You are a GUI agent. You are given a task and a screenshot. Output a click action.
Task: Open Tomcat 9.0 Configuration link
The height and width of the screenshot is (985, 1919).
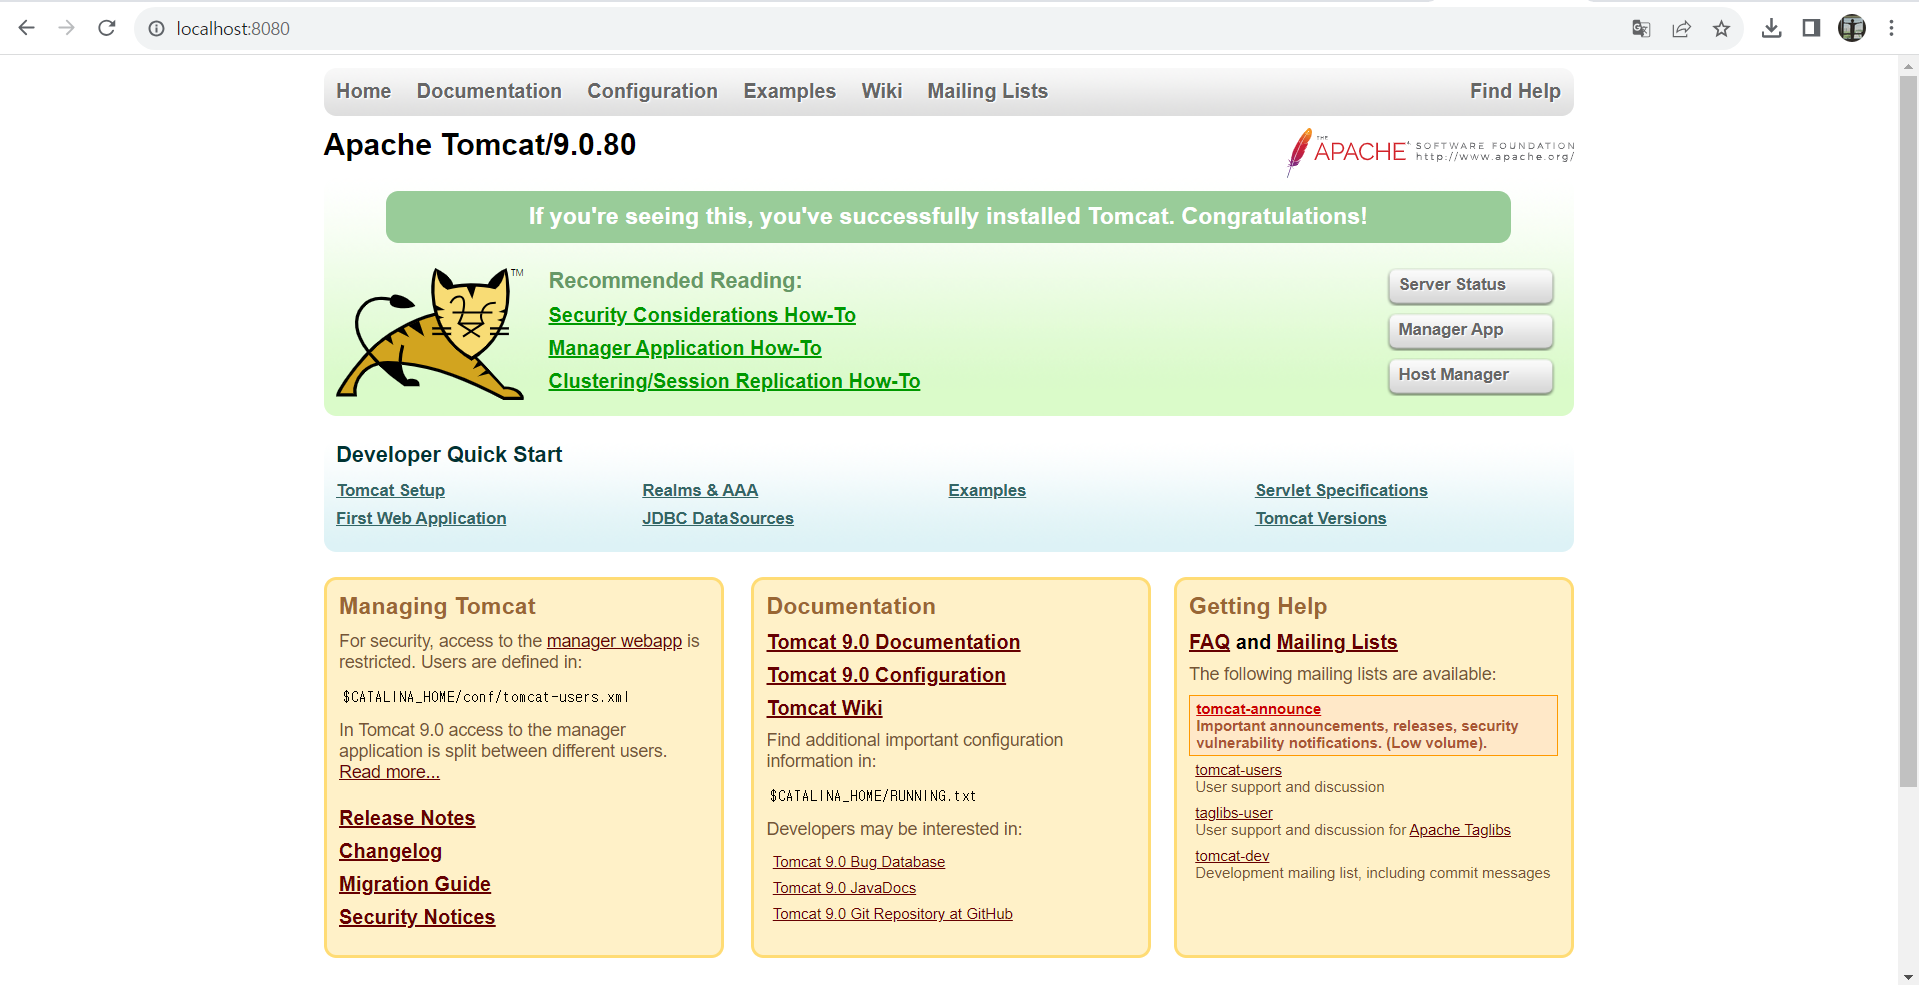coord(886,675)
